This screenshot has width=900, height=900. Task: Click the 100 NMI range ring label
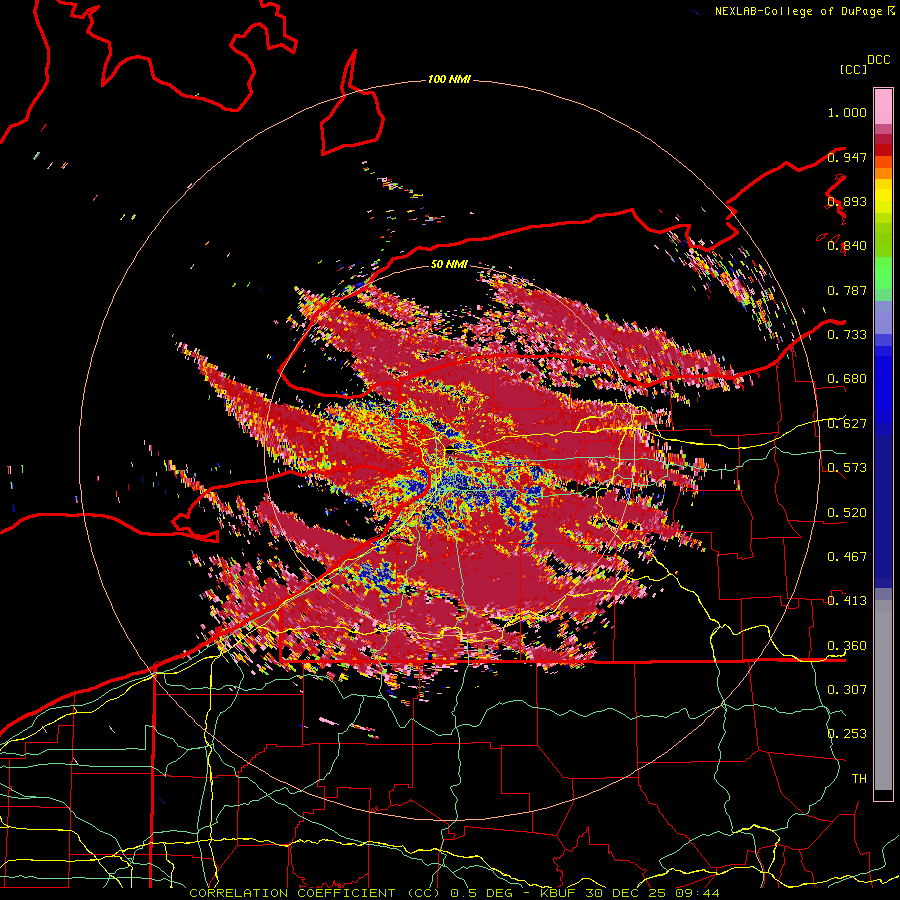point(449,79)
